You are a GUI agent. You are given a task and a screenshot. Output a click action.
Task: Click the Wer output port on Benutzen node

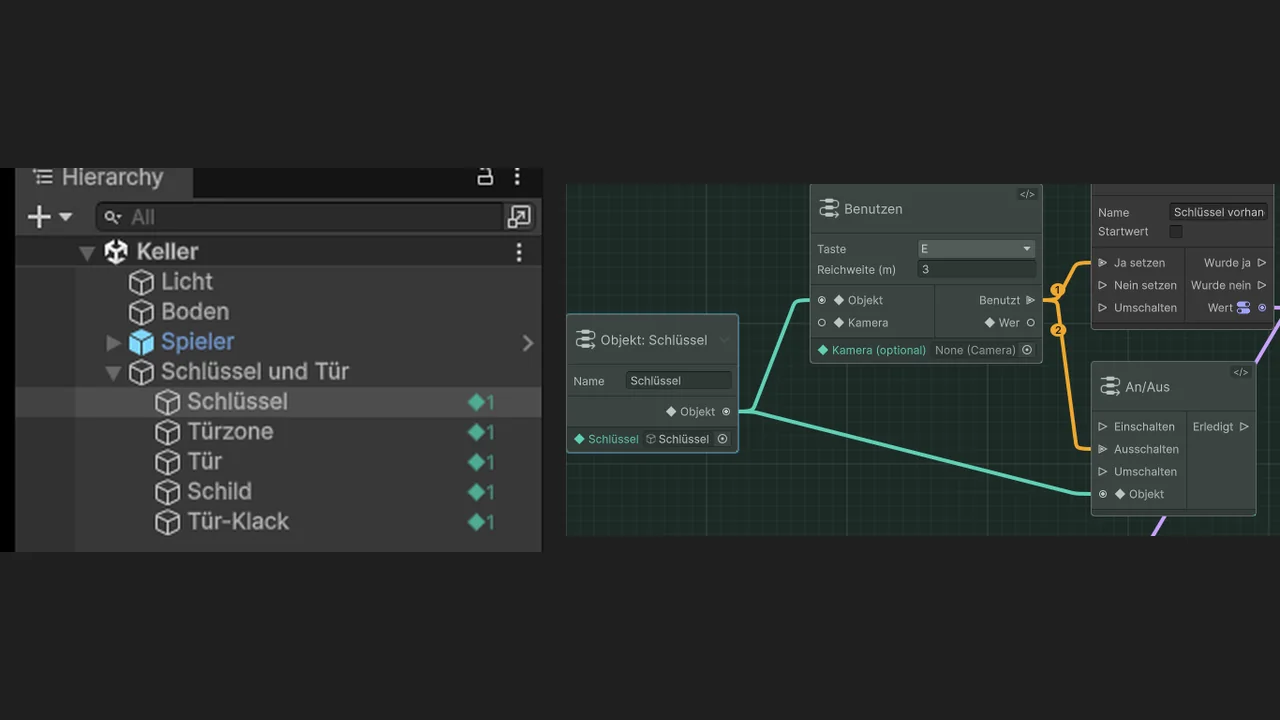(1030, 323)
